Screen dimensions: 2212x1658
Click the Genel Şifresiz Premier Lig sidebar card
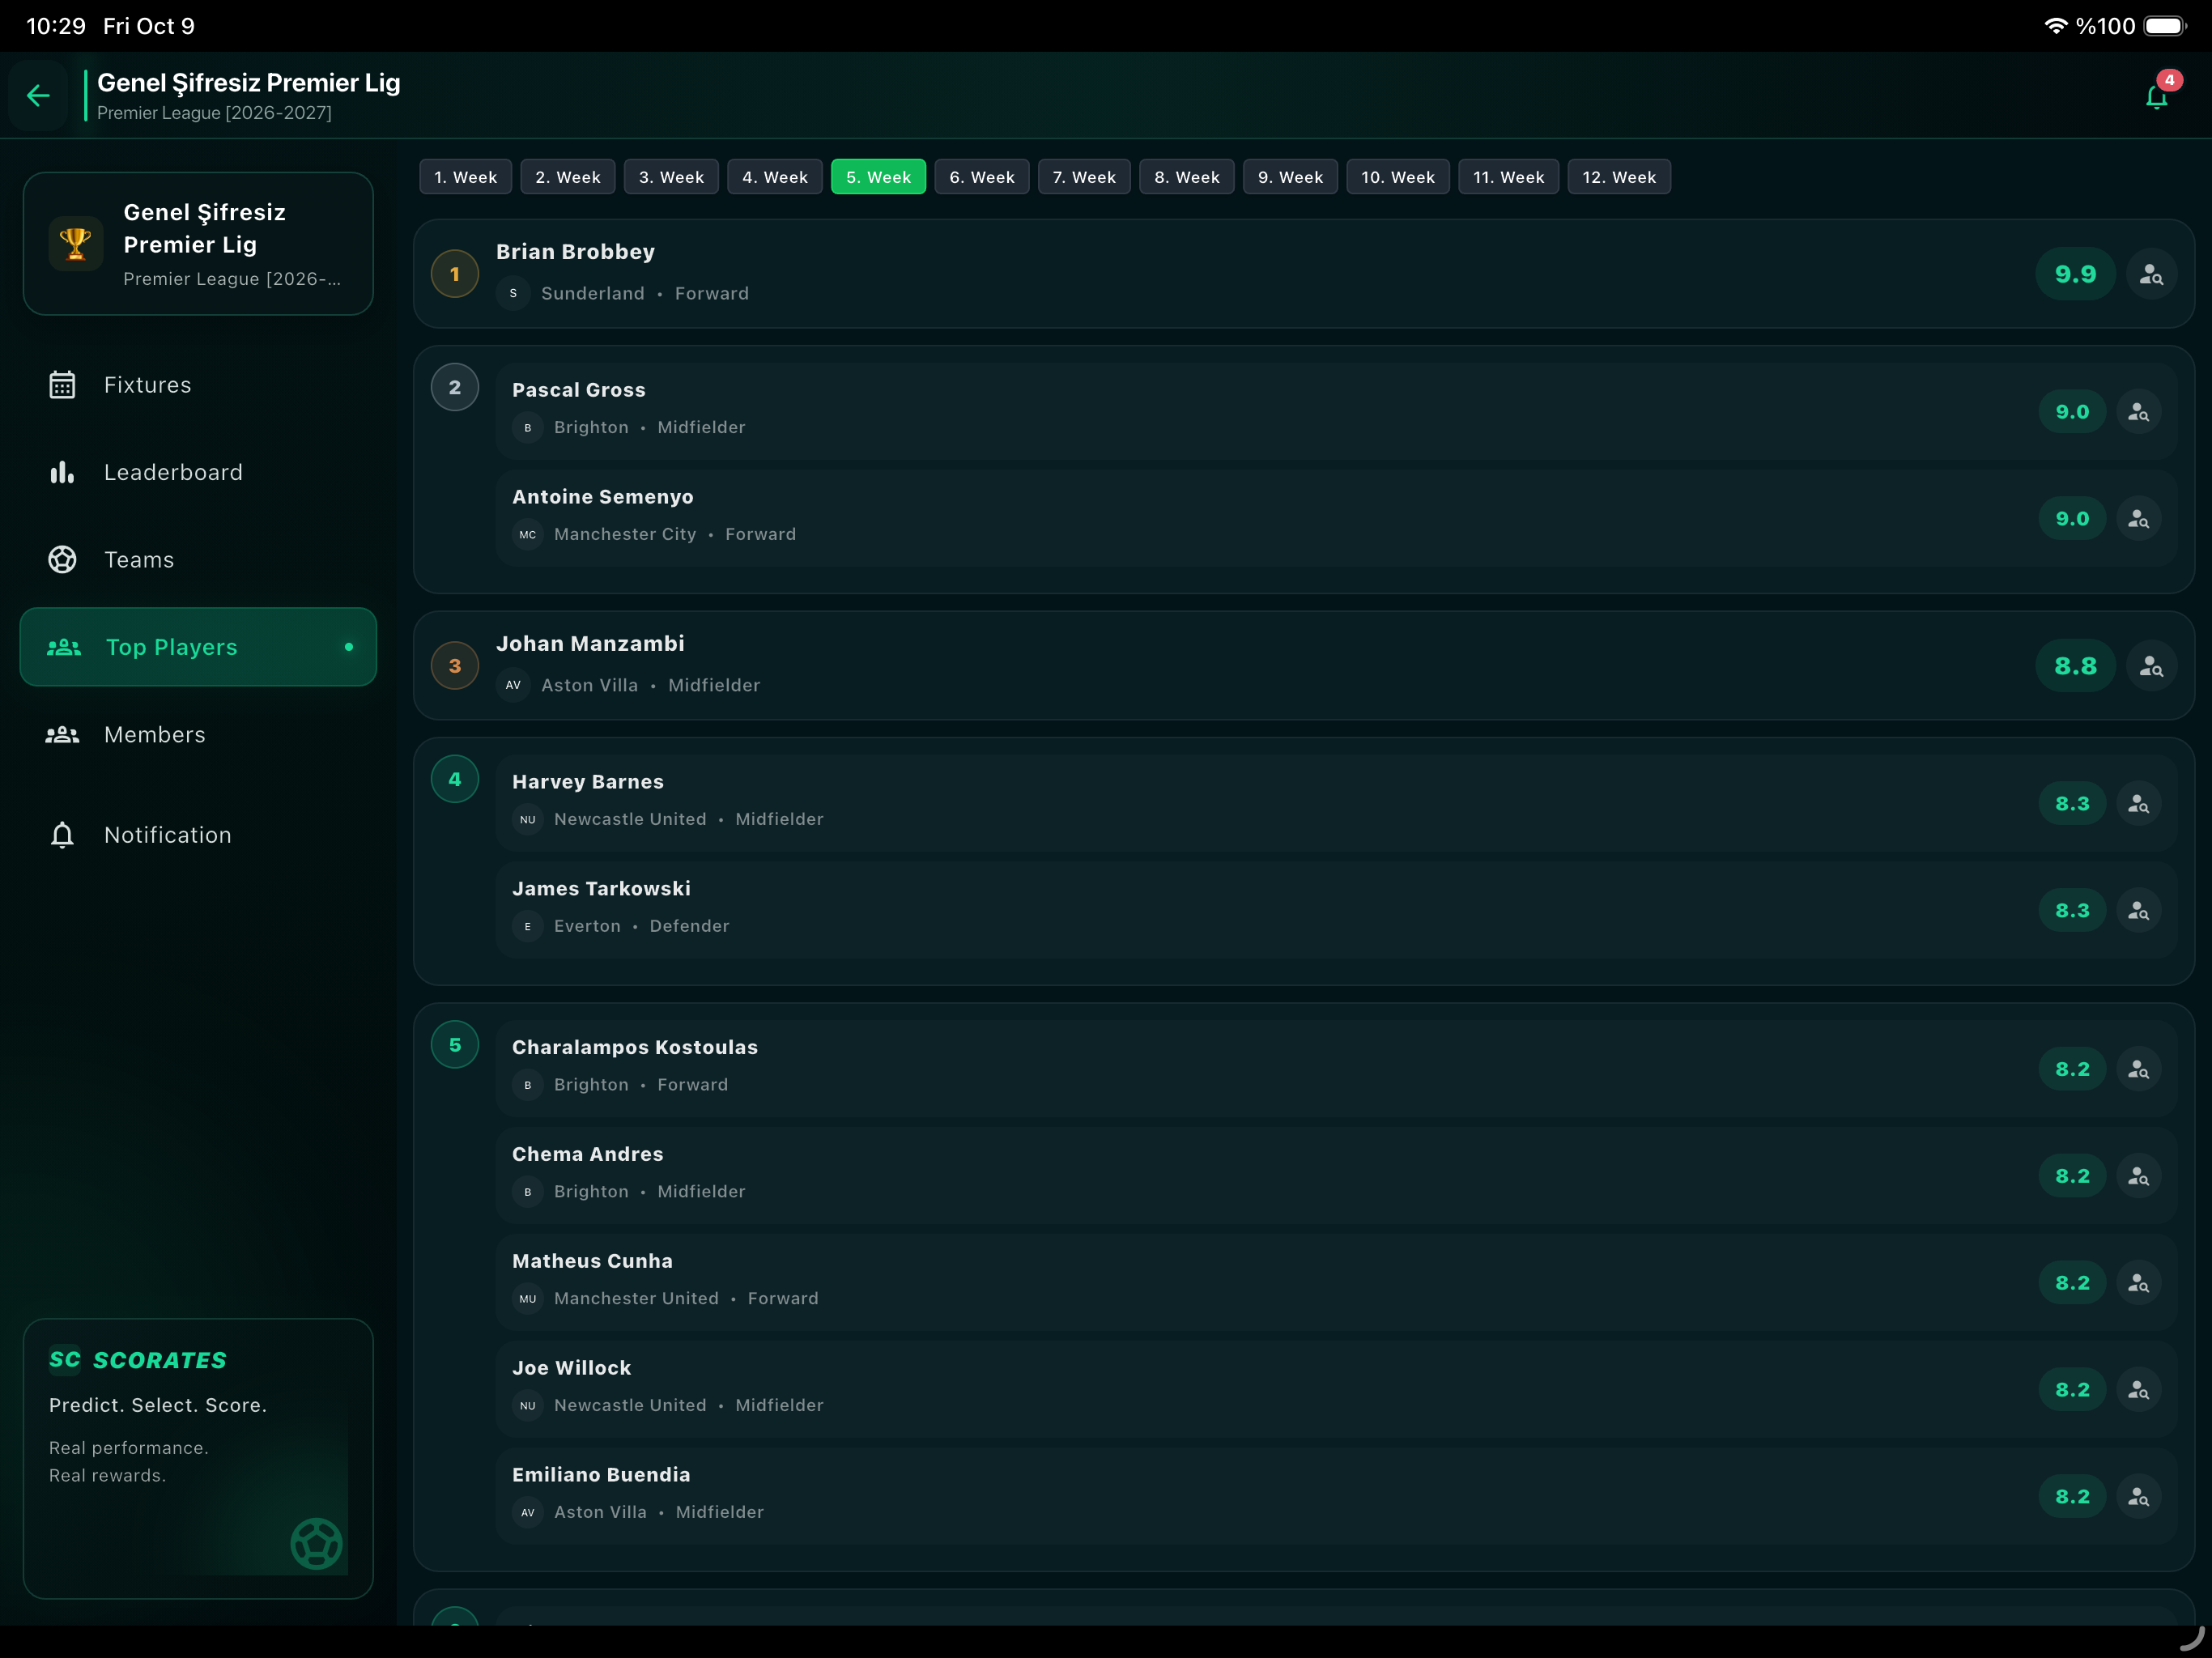click(x=198, y=244)
